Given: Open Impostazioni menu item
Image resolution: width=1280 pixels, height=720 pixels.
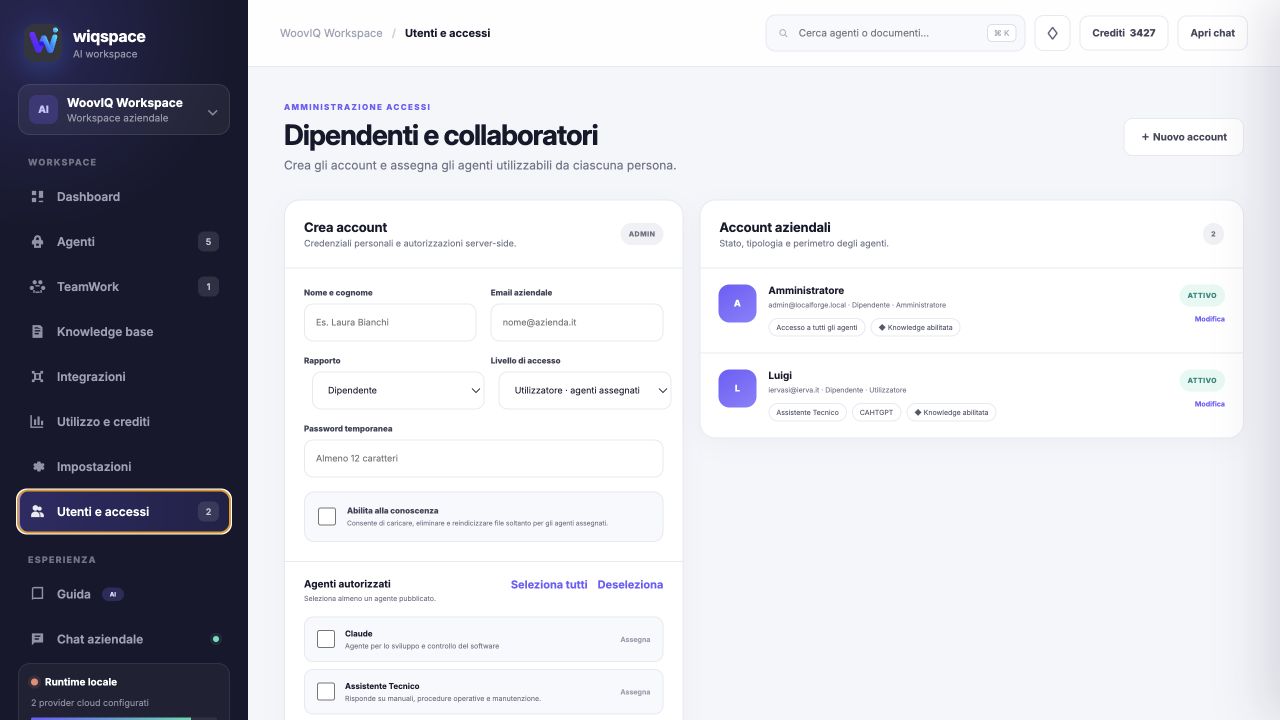Looking at the screenshot, I should (124, 467).
